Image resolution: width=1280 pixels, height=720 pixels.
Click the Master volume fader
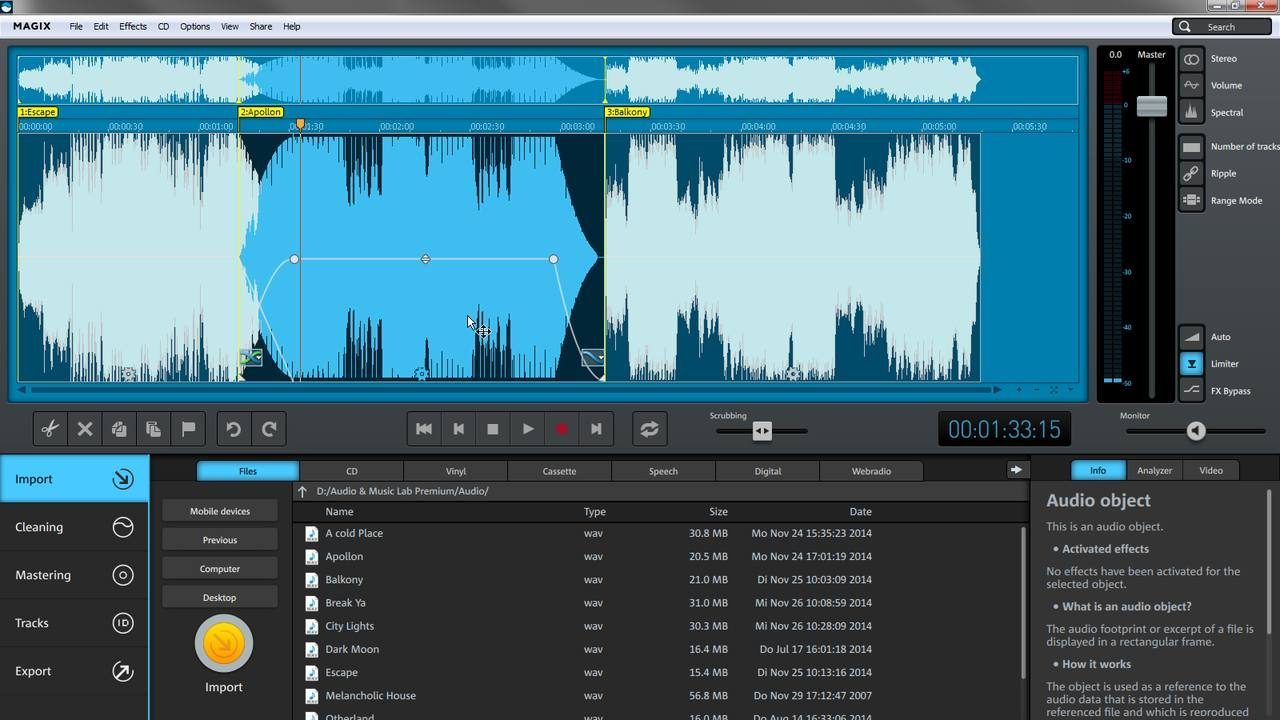(x=1151, y=106)
